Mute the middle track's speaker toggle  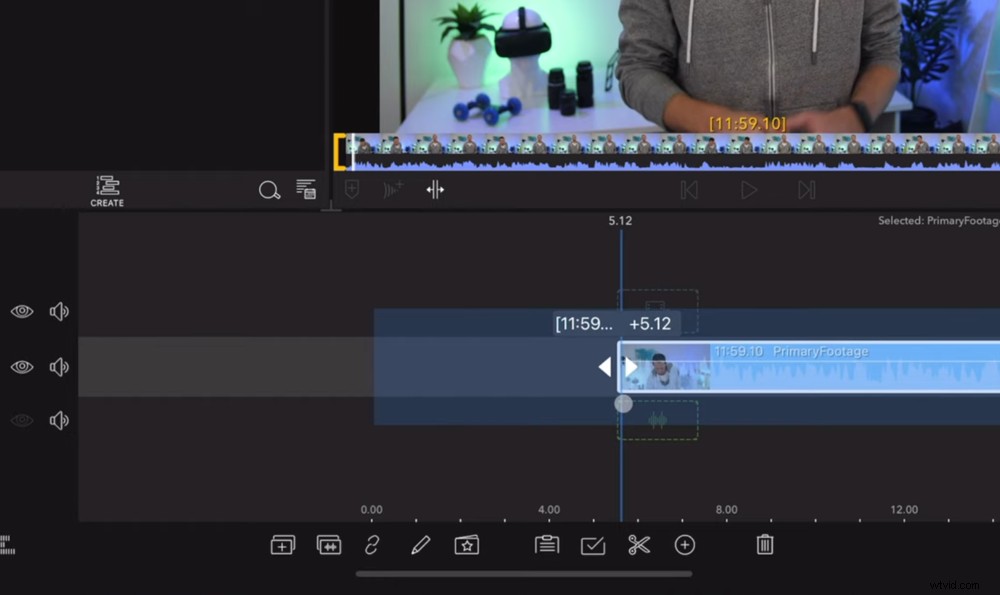[59, 366]
